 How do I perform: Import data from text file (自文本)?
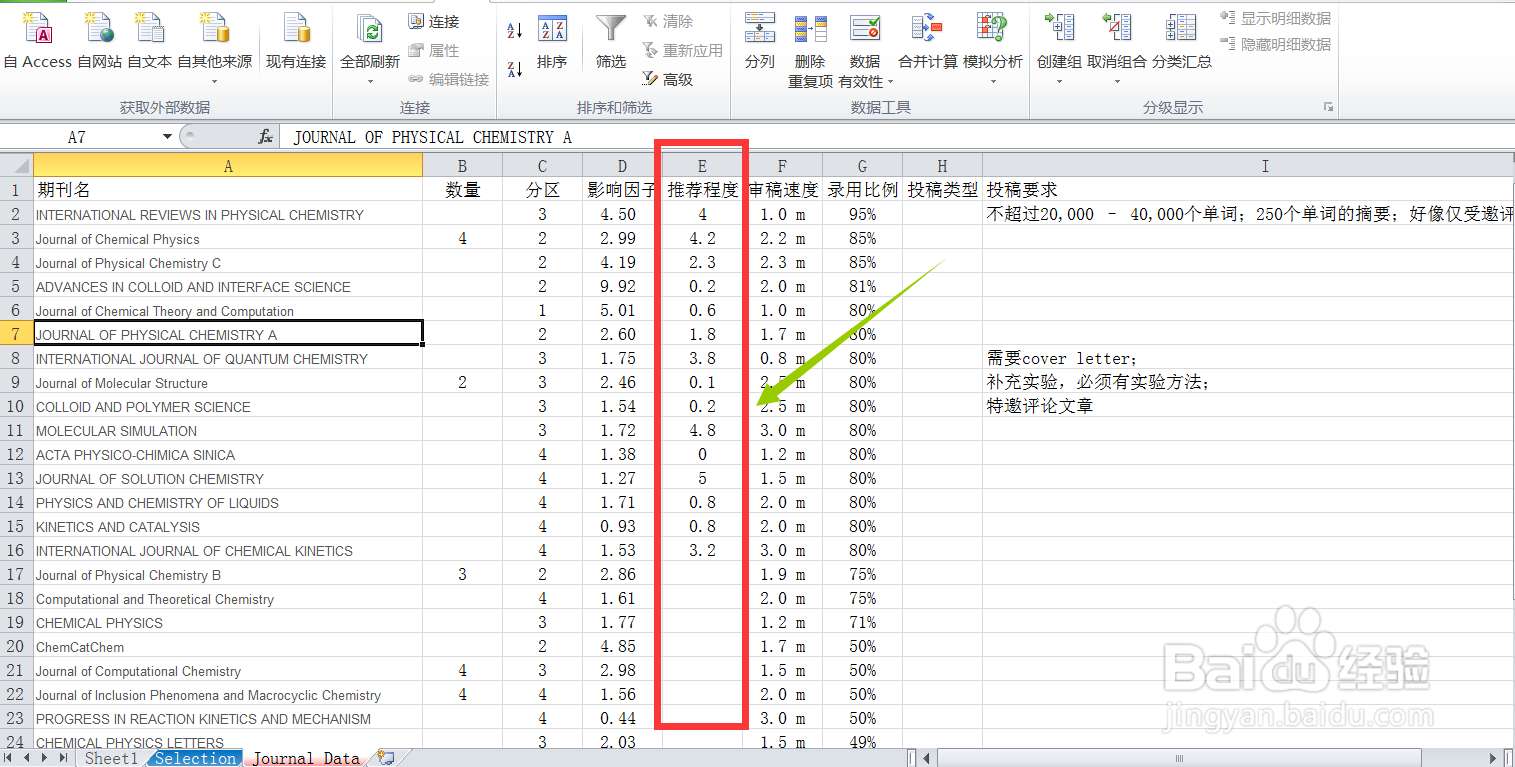pyautogui.click(x=150, y=42)
